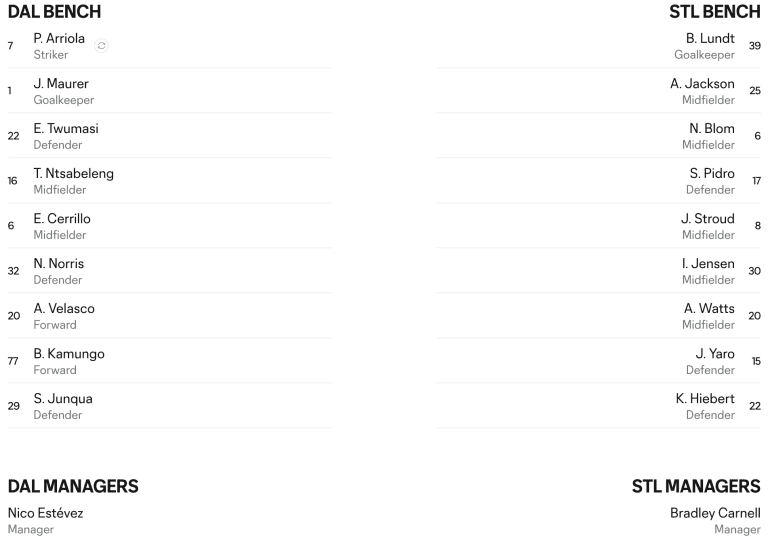Select A. Watts from the STL bench
Image resolution: width=768 pixels, height=541 pixels.
[x=599, y=316]
